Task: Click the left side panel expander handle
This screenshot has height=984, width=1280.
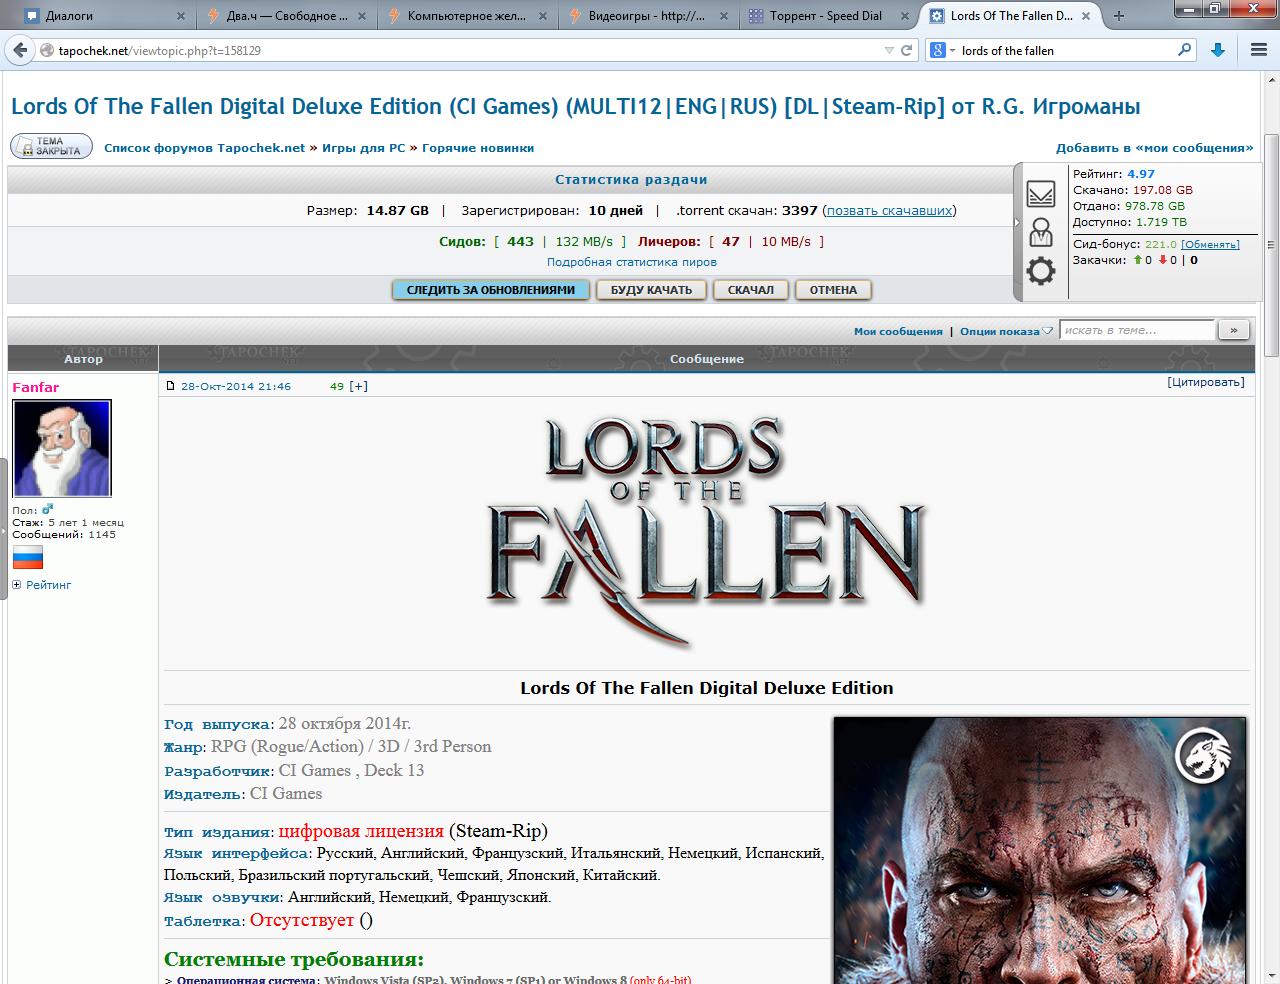Action: coord(3,529)
